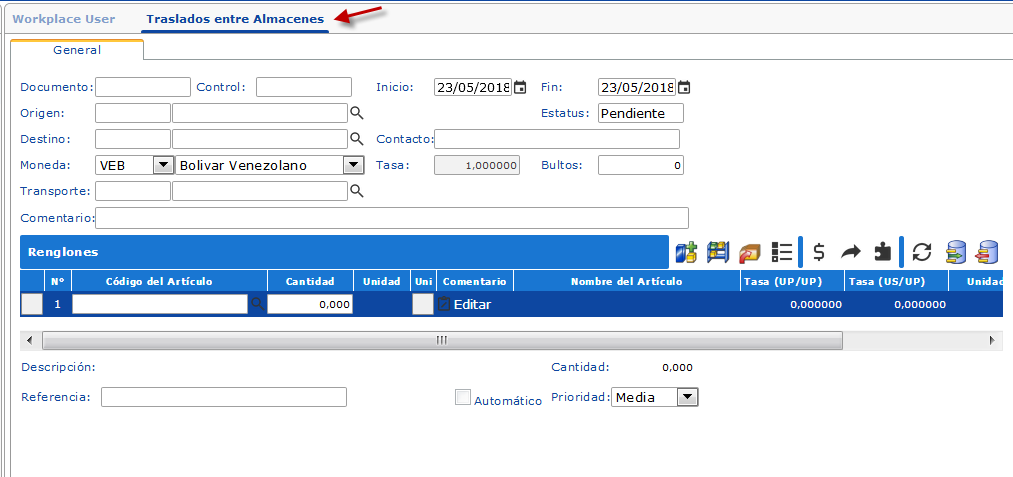Select the row 1 selector box
The height and width of the screenshot is (477, 1013).
coord(32,304)
